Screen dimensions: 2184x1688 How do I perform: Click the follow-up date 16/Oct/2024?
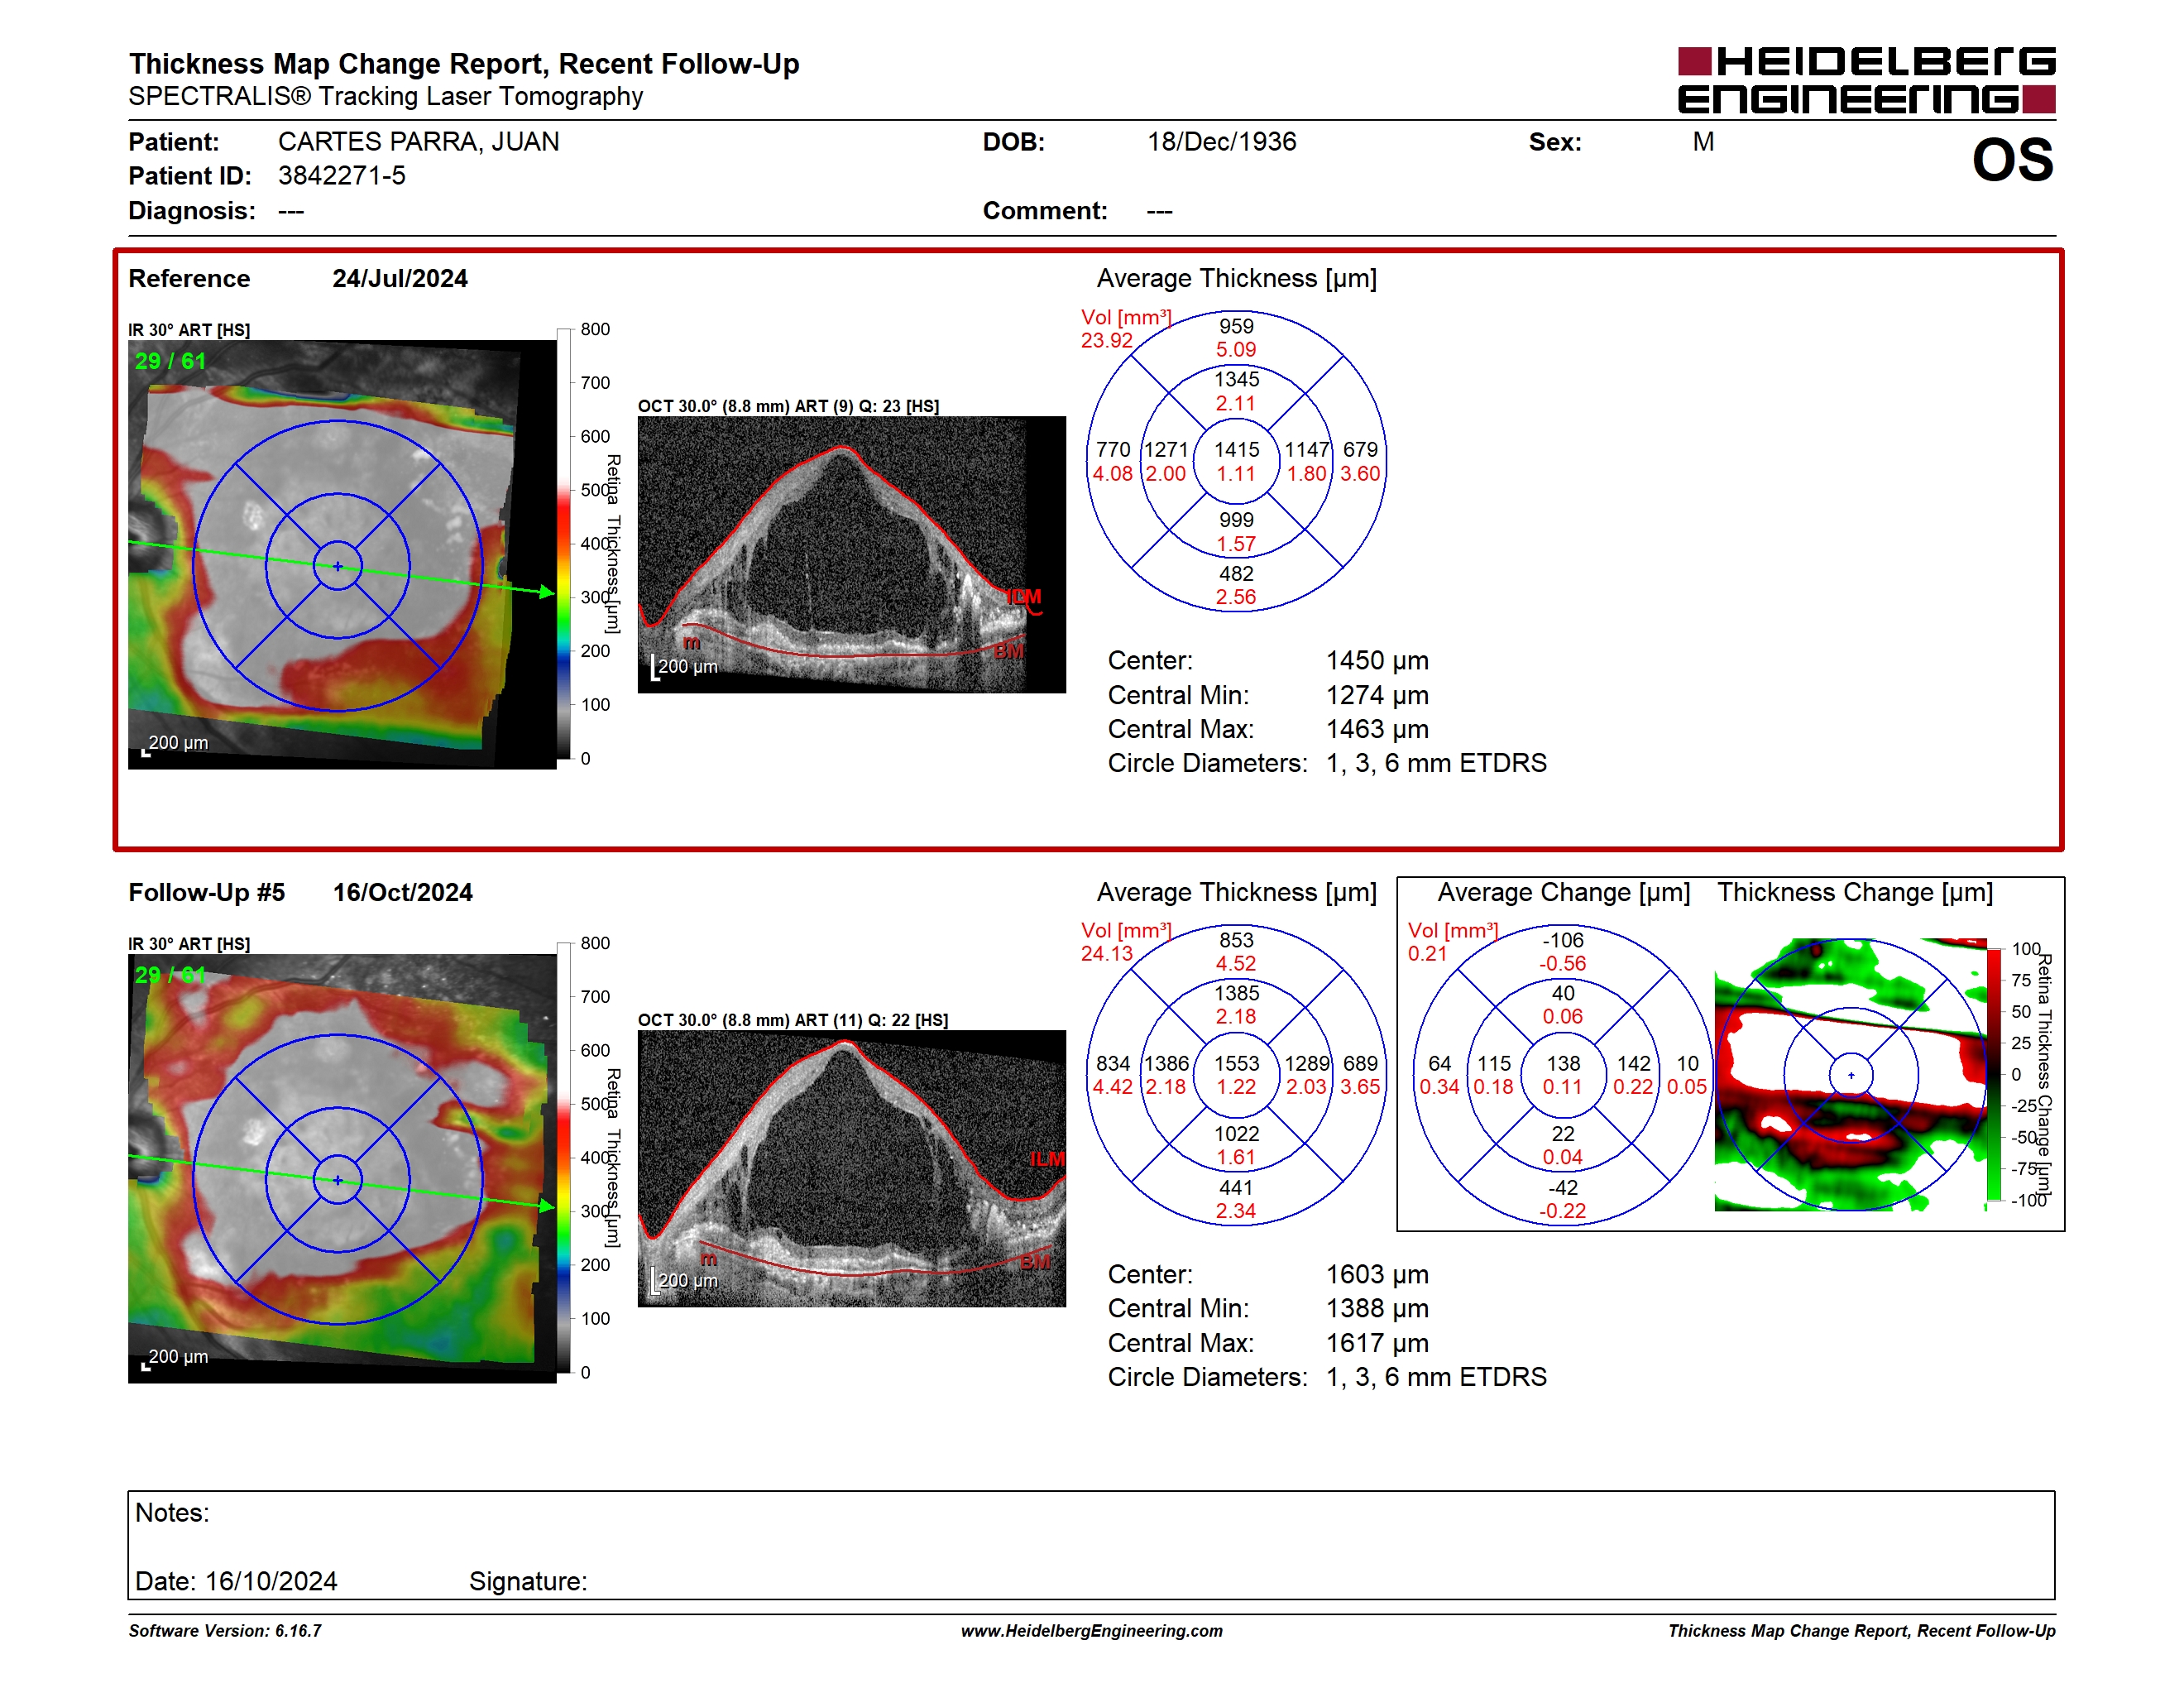pos(402,892)
